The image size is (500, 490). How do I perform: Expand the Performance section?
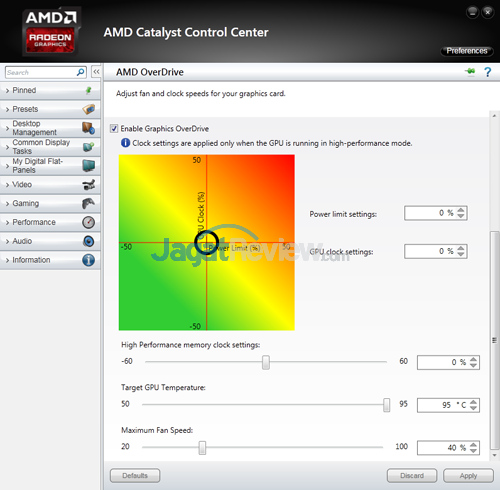[x=50, y=222]
